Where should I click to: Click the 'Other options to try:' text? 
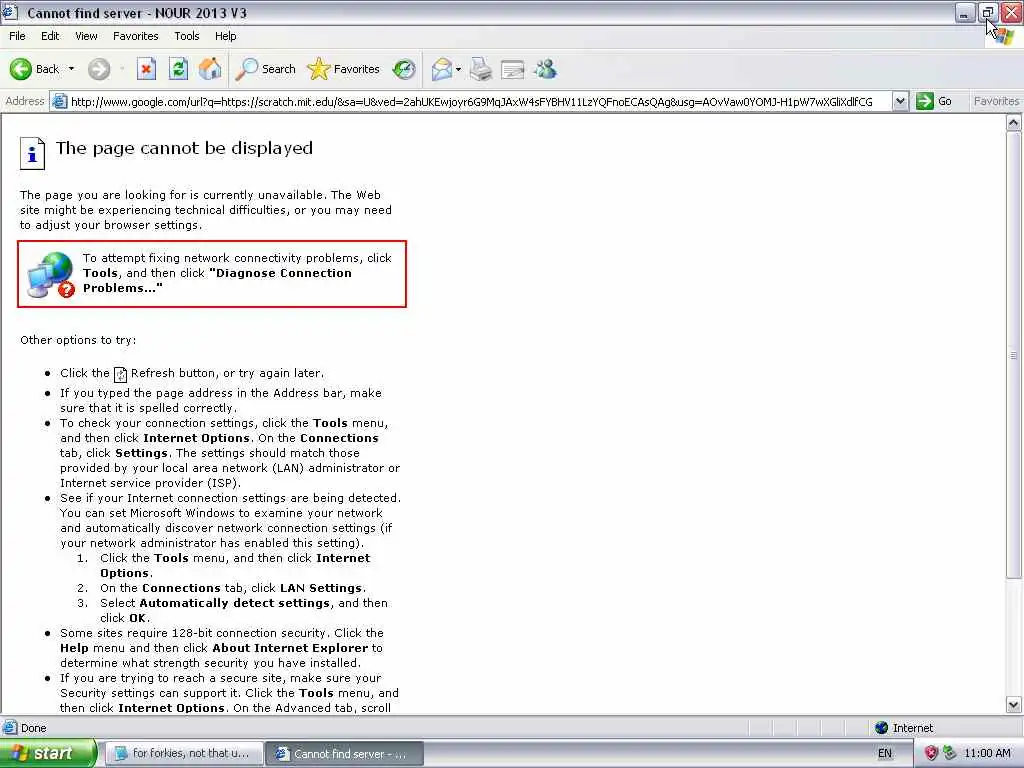coord(78,340)
